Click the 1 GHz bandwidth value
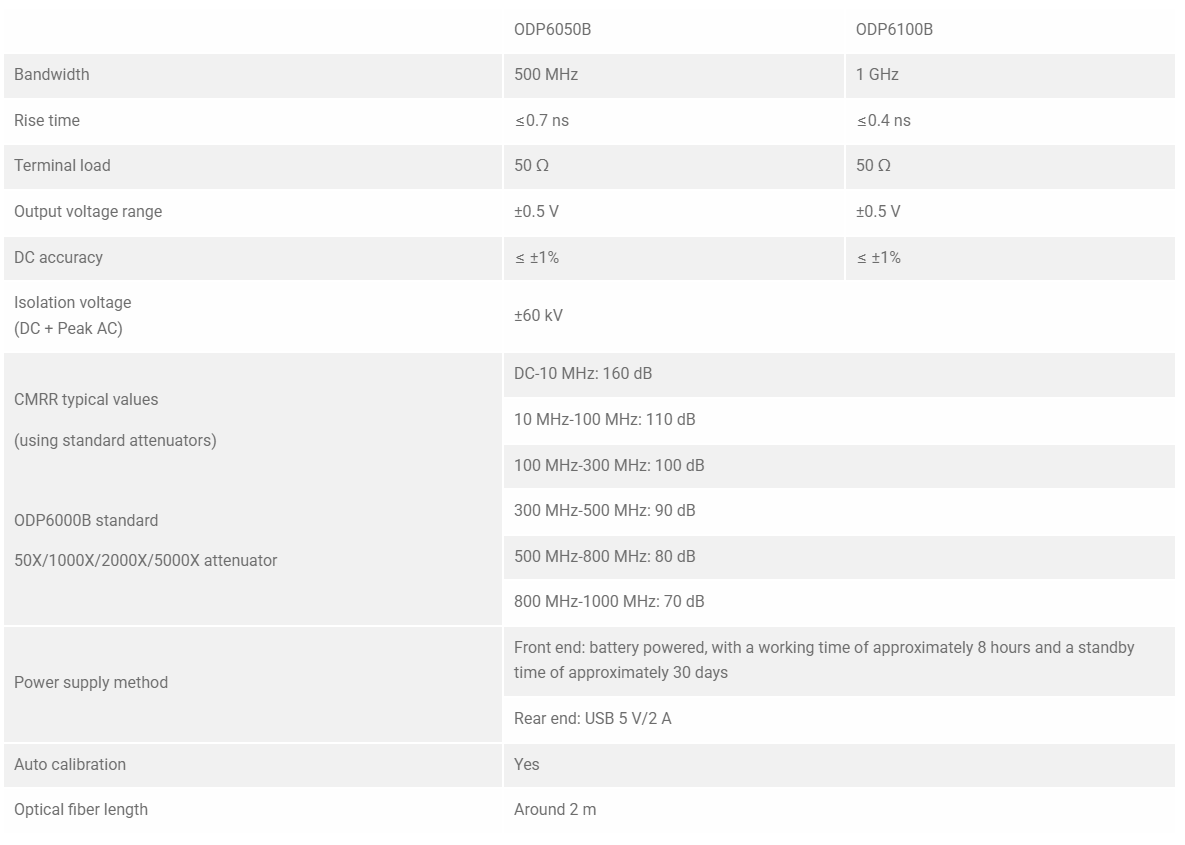The width and height of the screenshot is (1185, 845). [877, 74]
